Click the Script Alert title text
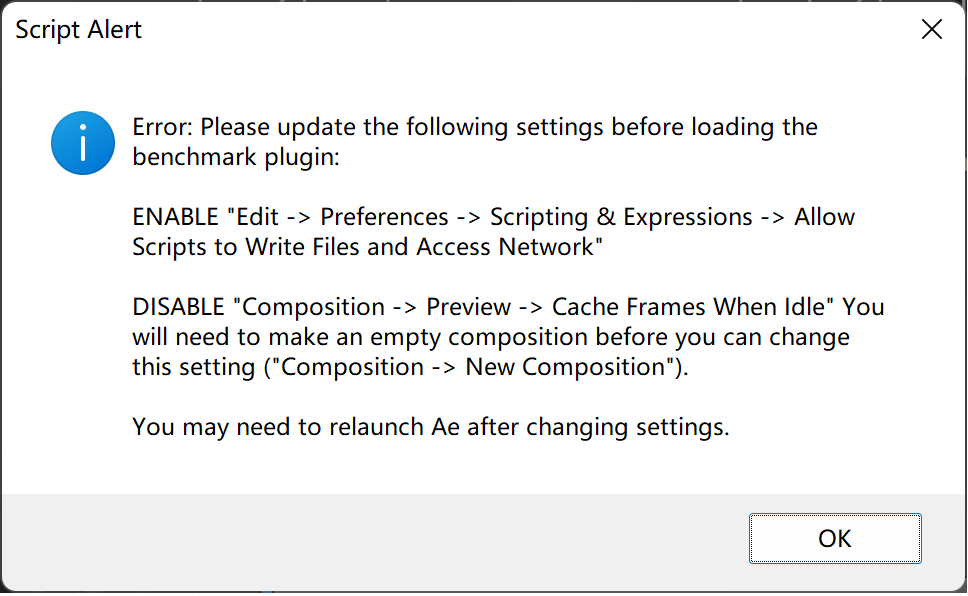 [x=79, y=30]
